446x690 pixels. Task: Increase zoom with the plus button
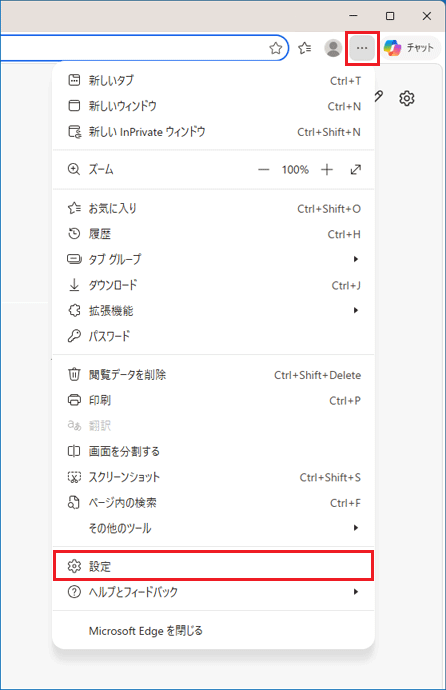(x=327, y=169)
